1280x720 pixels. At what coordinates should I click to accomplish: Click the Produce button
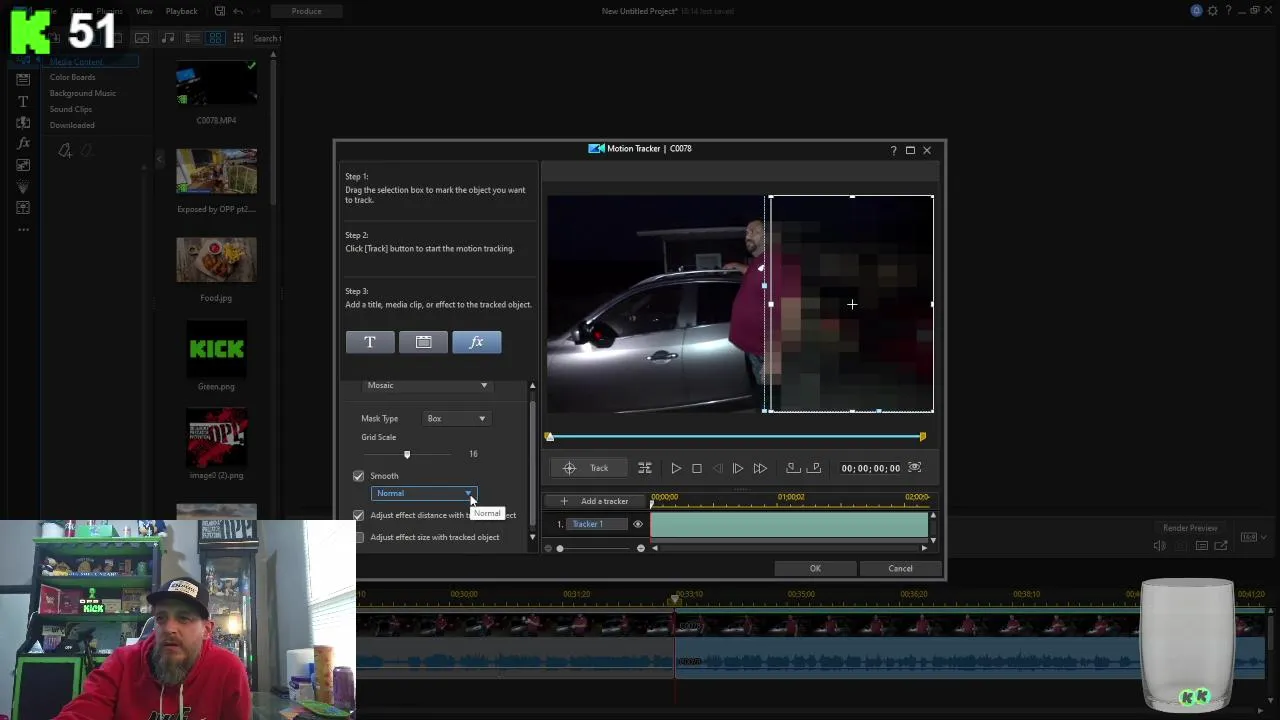306,11
